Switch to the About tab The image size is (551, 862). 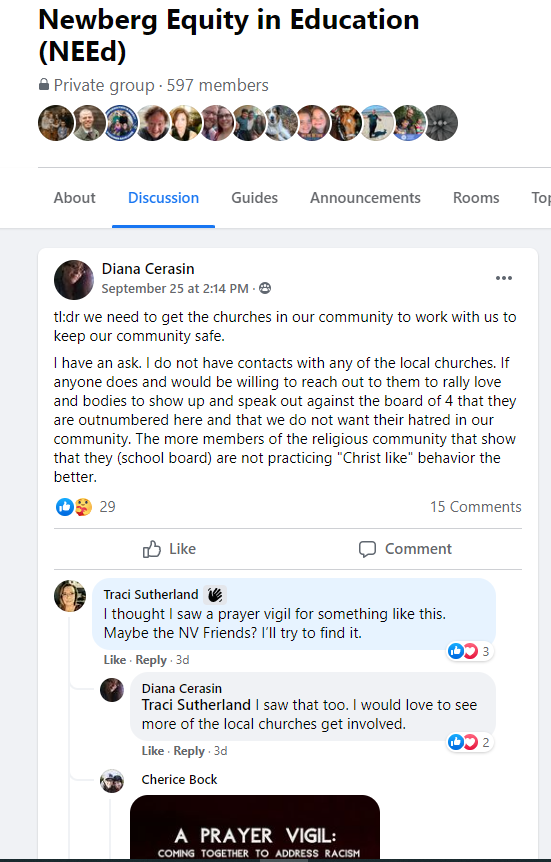(75, 197)
